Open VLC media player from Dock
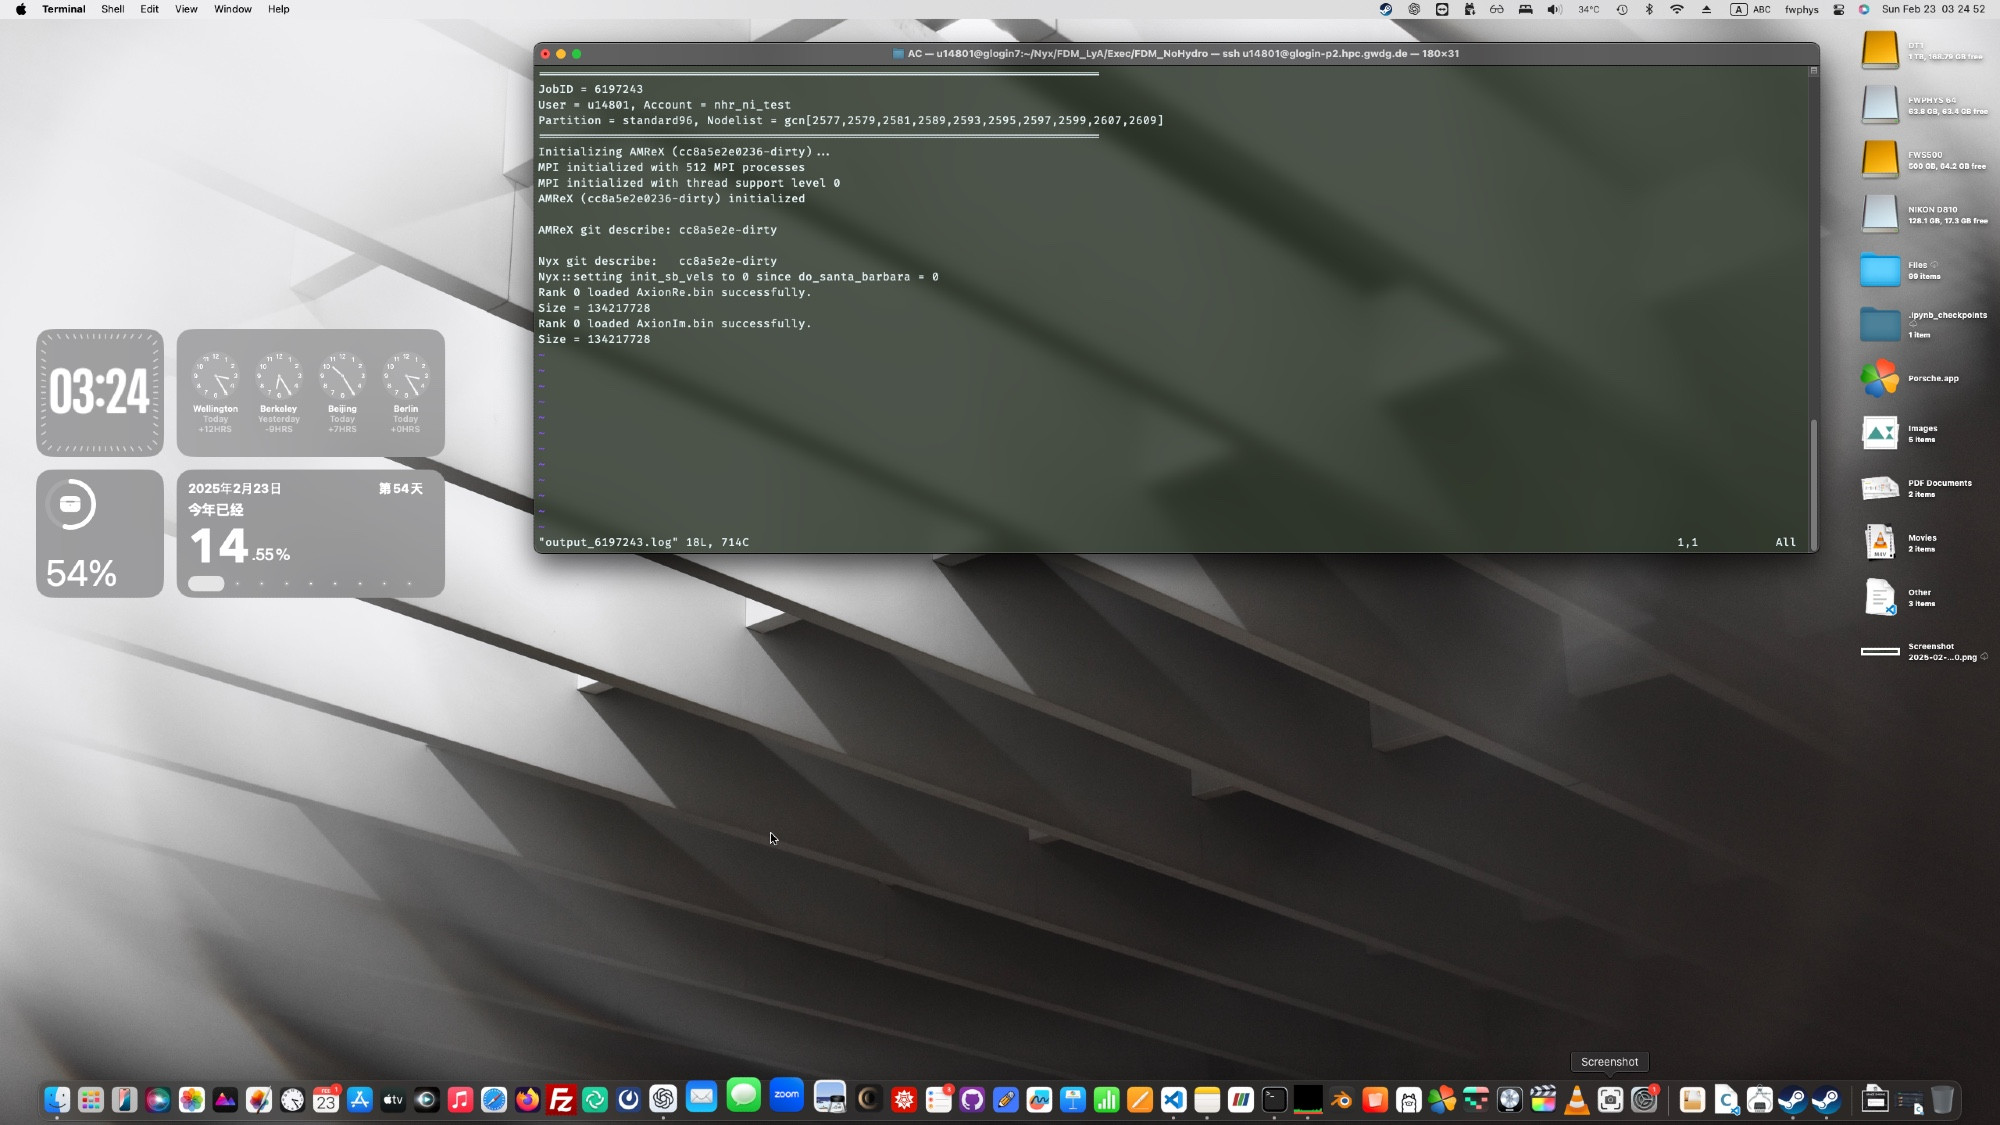Viewport: 2000px width, 1125px height. click(x=1577, y=1100)
